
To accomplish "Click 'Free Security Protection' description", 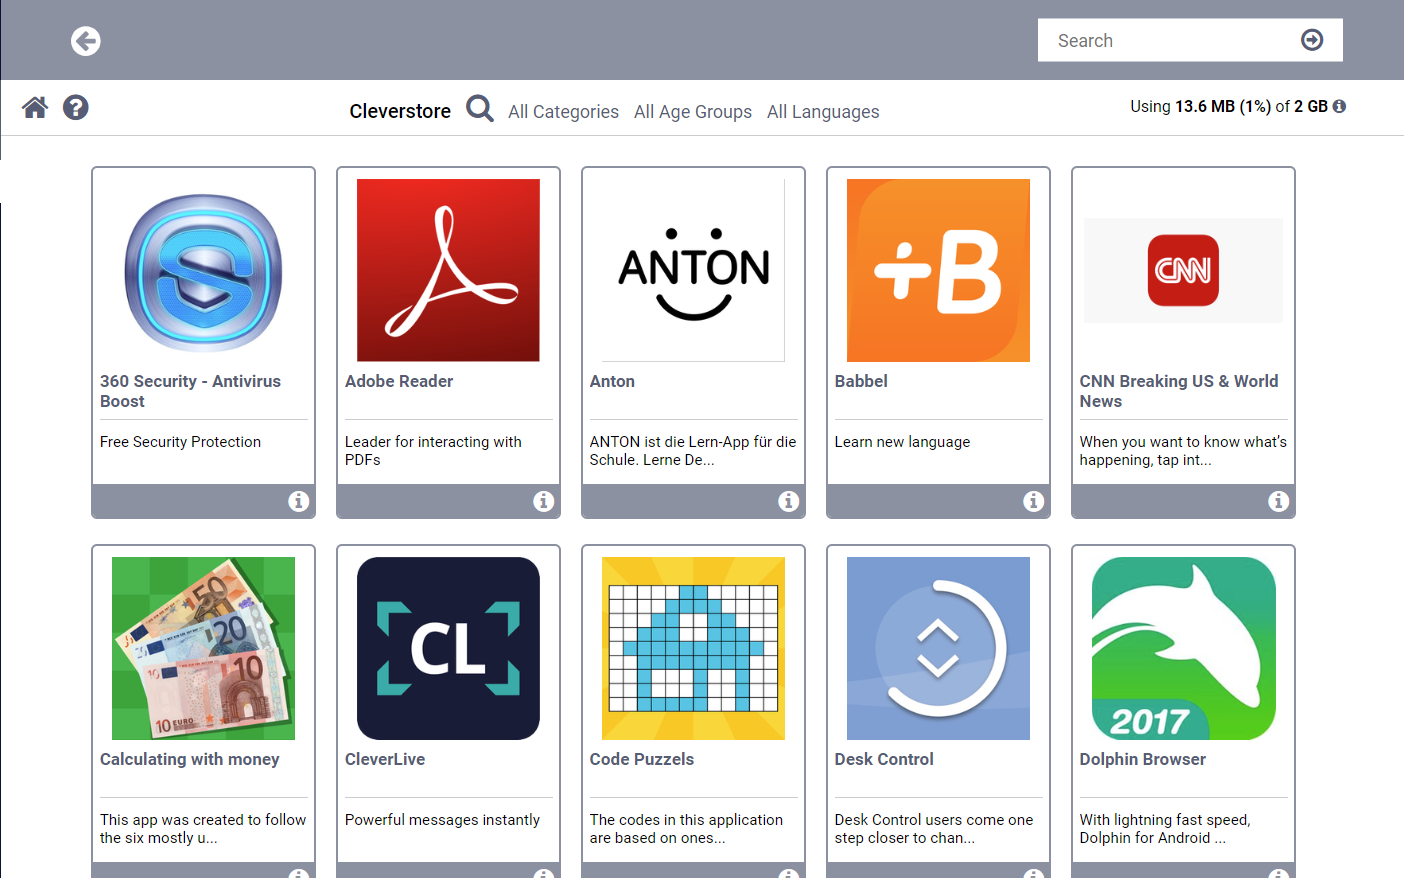I will (x=180, y=442).
